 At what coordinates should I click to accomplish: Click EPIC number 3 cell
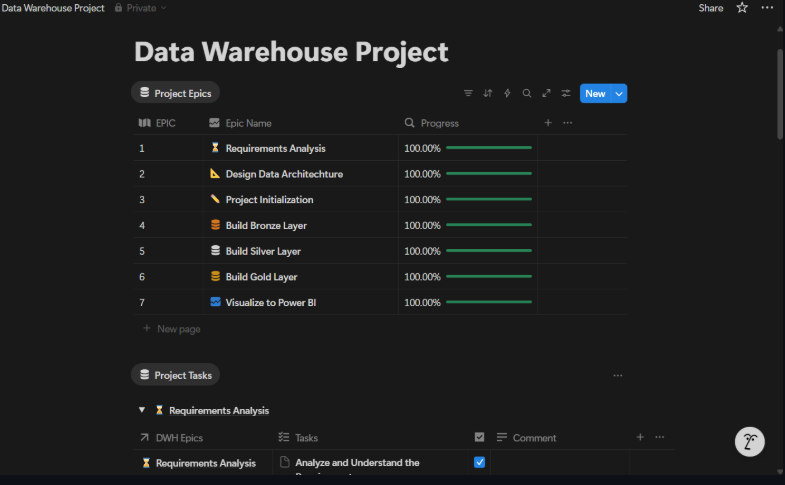(169, 200)
